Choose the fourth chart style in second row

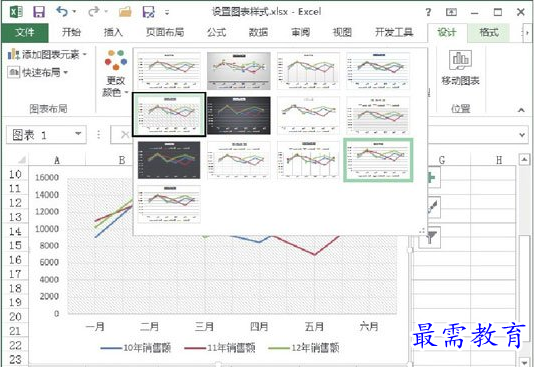click(x=378, y=115)
